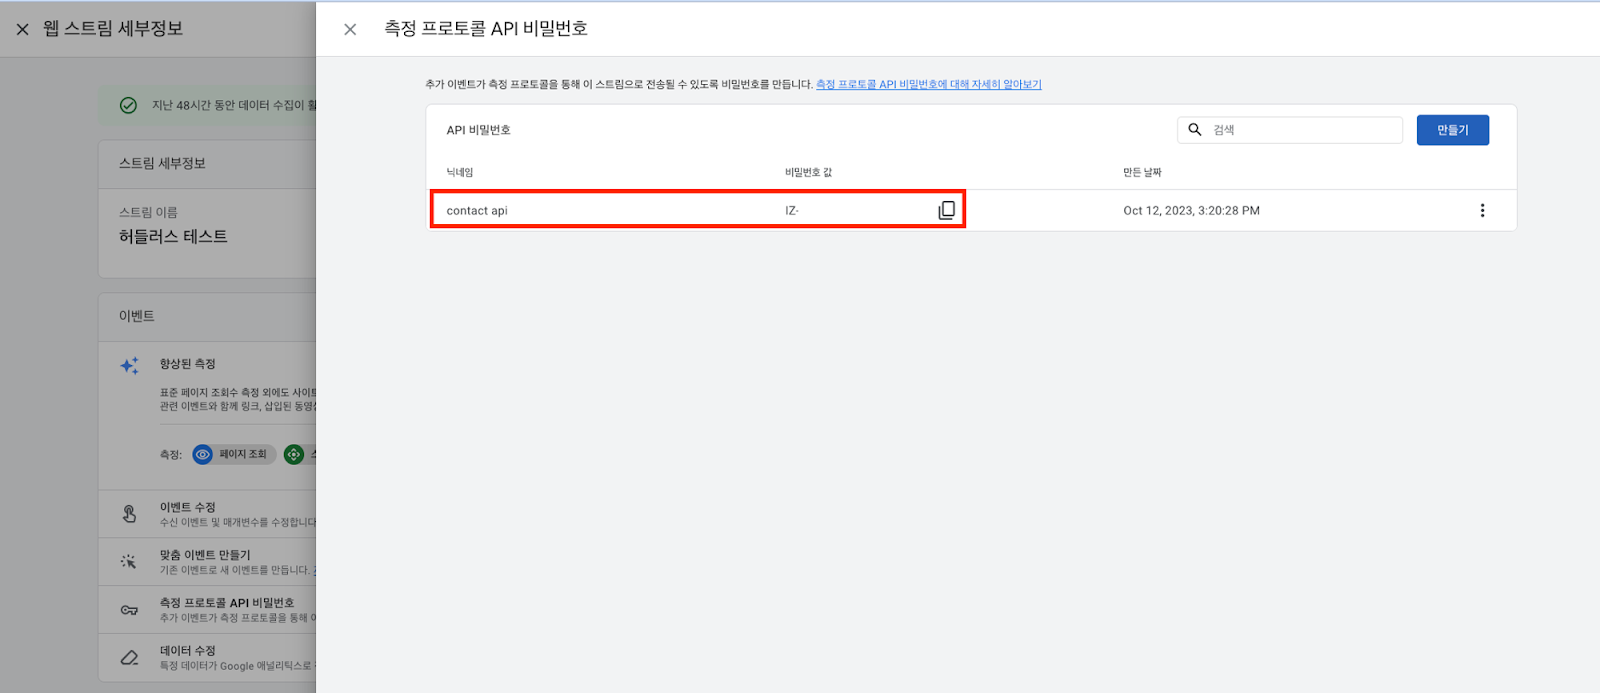
Task: Click the 닉네임 column header
Action: [459, 172]
